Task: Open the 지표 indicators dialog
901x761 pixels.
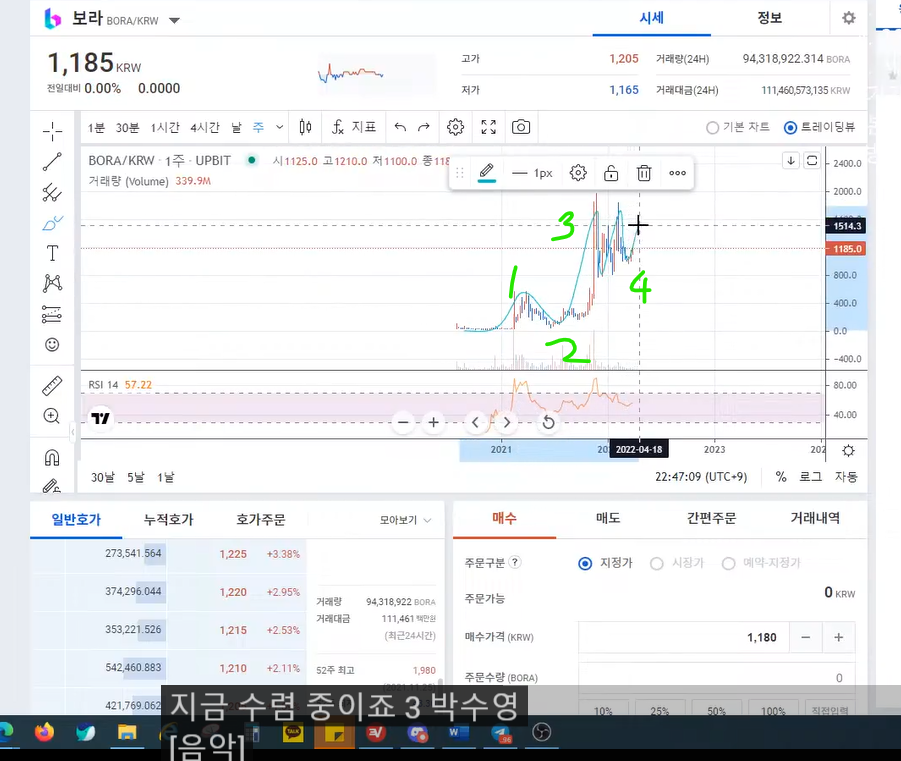Action: click(x=354, y=127)
